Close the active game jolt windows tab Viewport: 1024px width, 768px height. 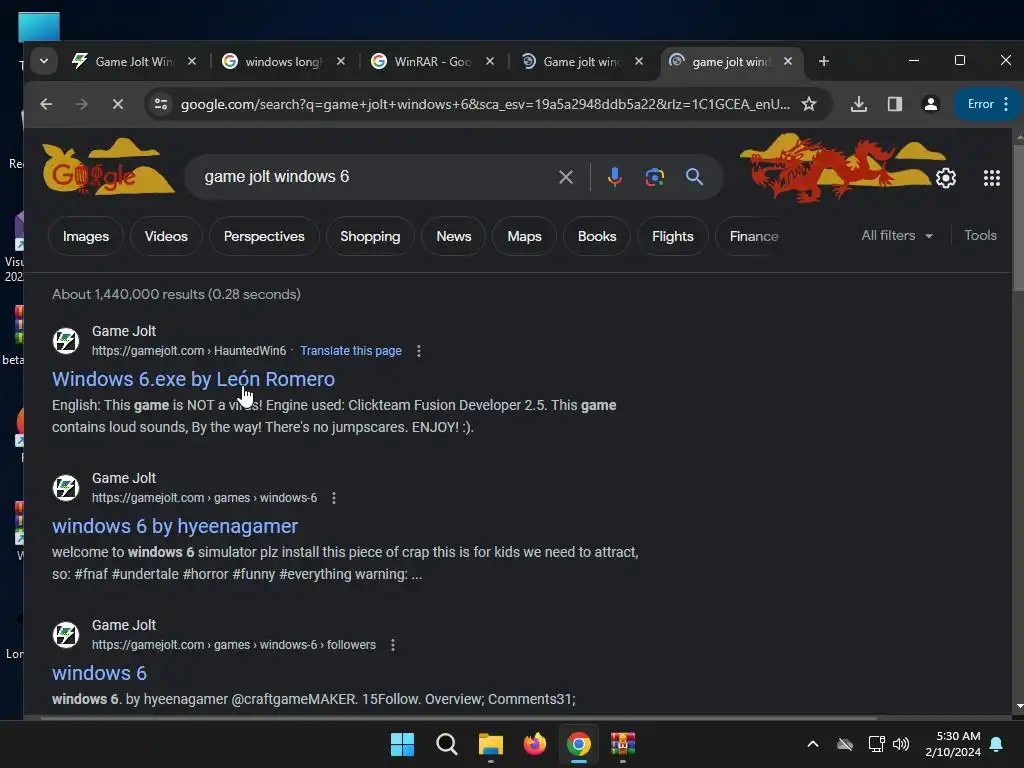coord(788,61)
